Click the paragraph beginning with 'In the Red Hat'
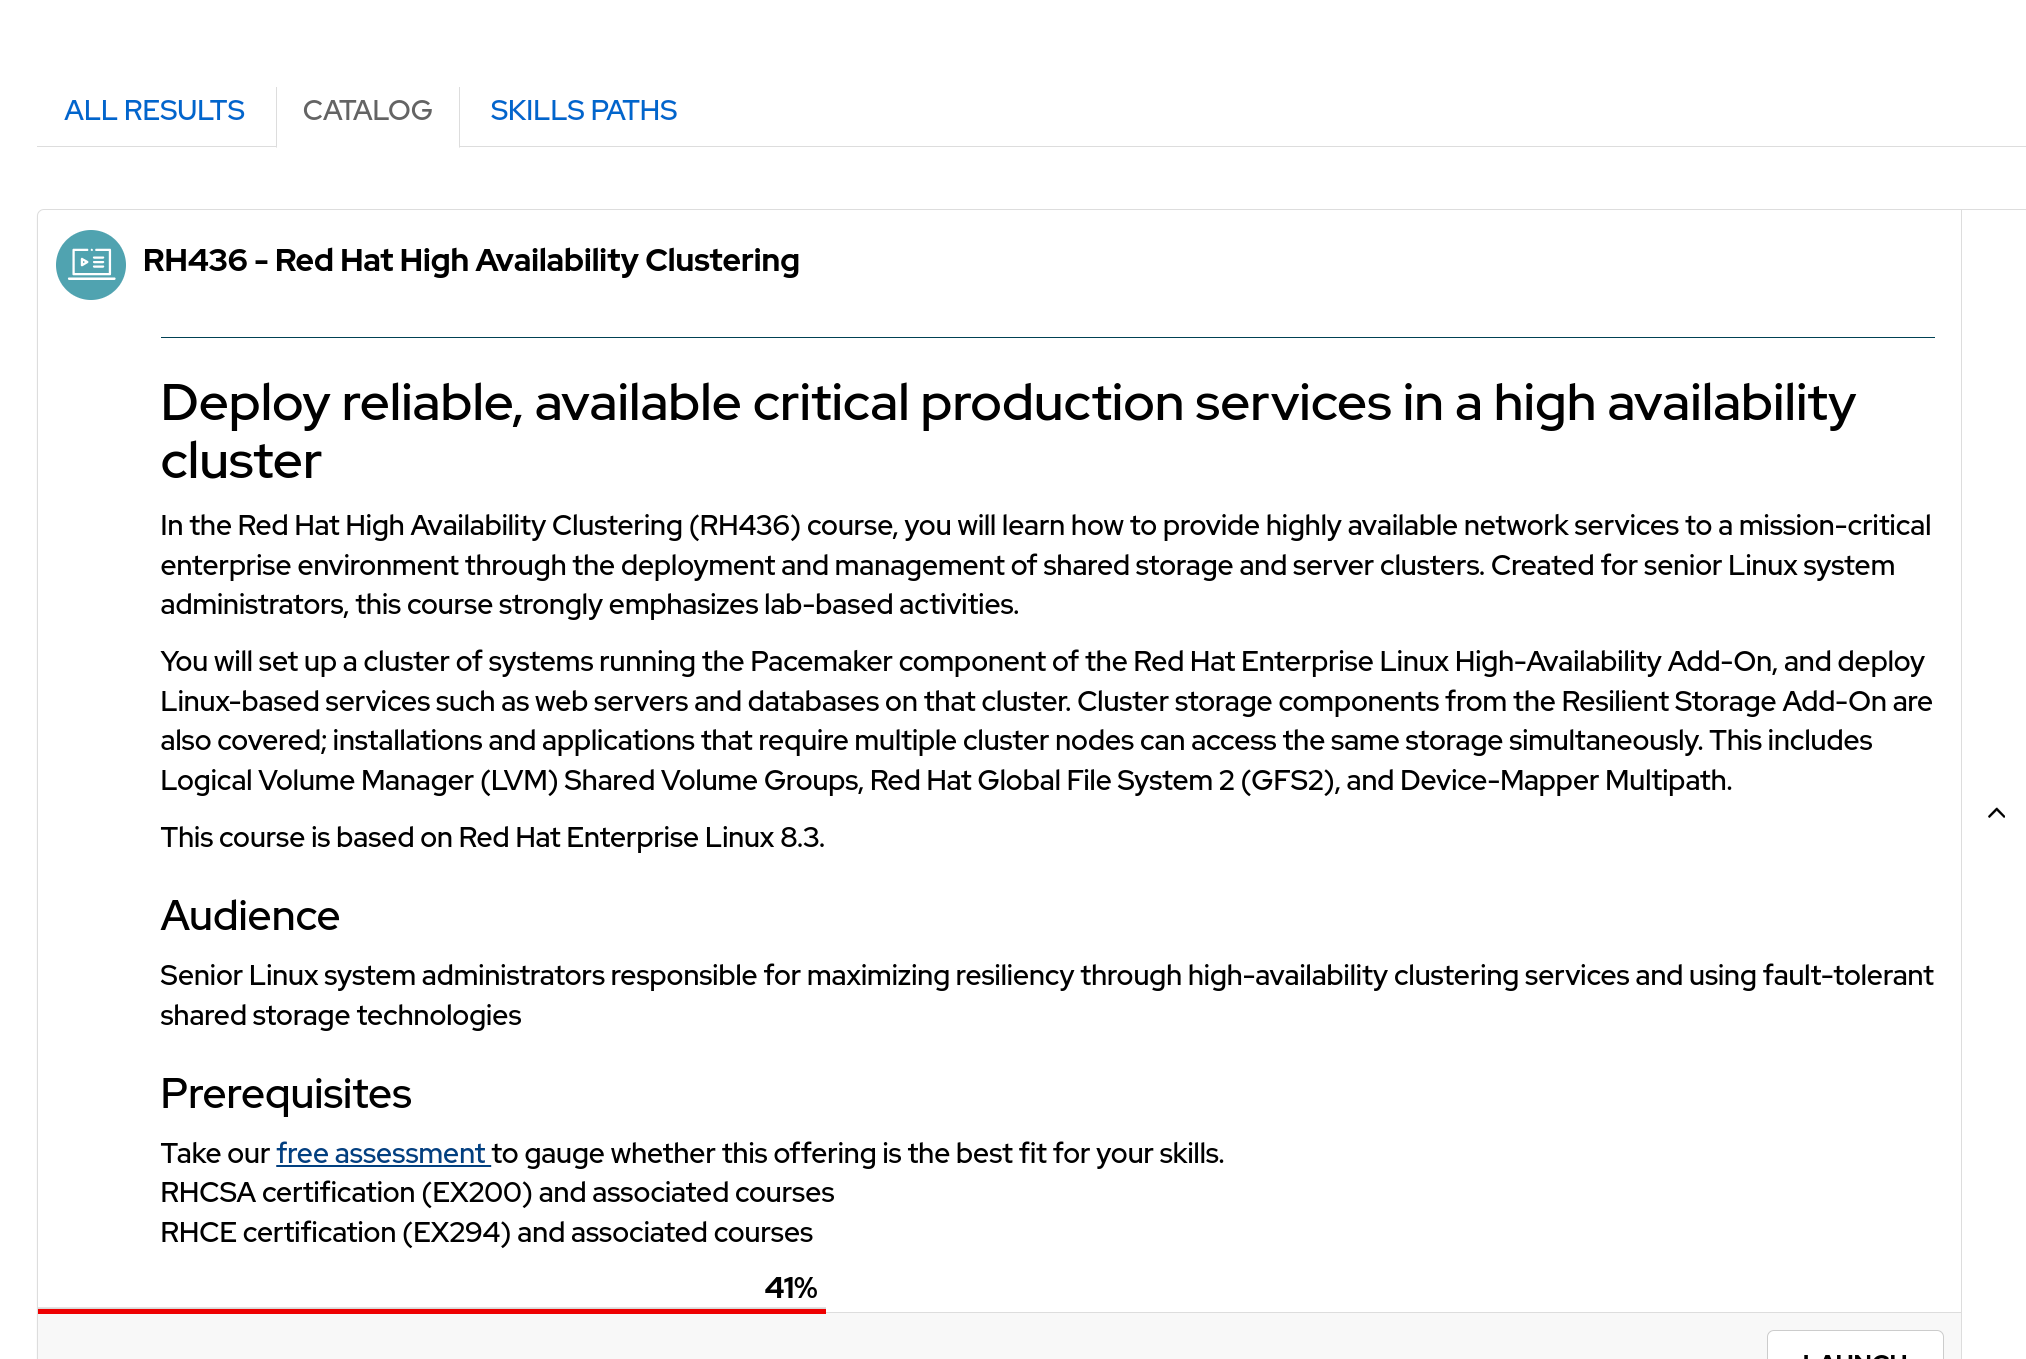Image resolution: width=2026 pixels, height=1359 pixels. 1045,565
